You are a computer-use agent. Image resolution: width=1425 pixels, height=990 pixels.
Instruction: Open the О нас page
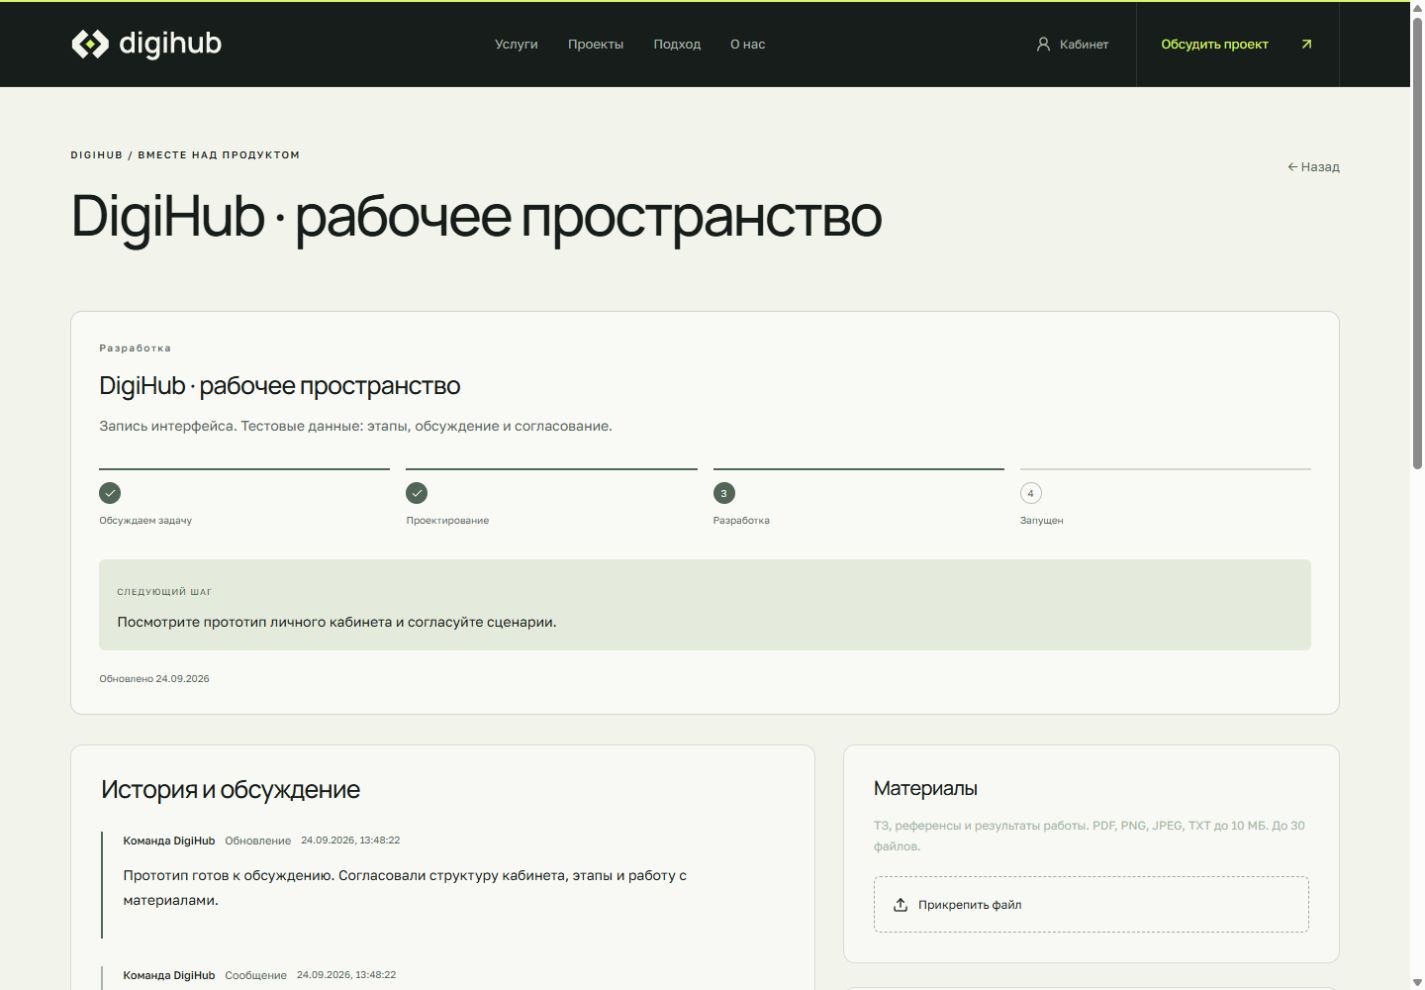tap(747, 44)
